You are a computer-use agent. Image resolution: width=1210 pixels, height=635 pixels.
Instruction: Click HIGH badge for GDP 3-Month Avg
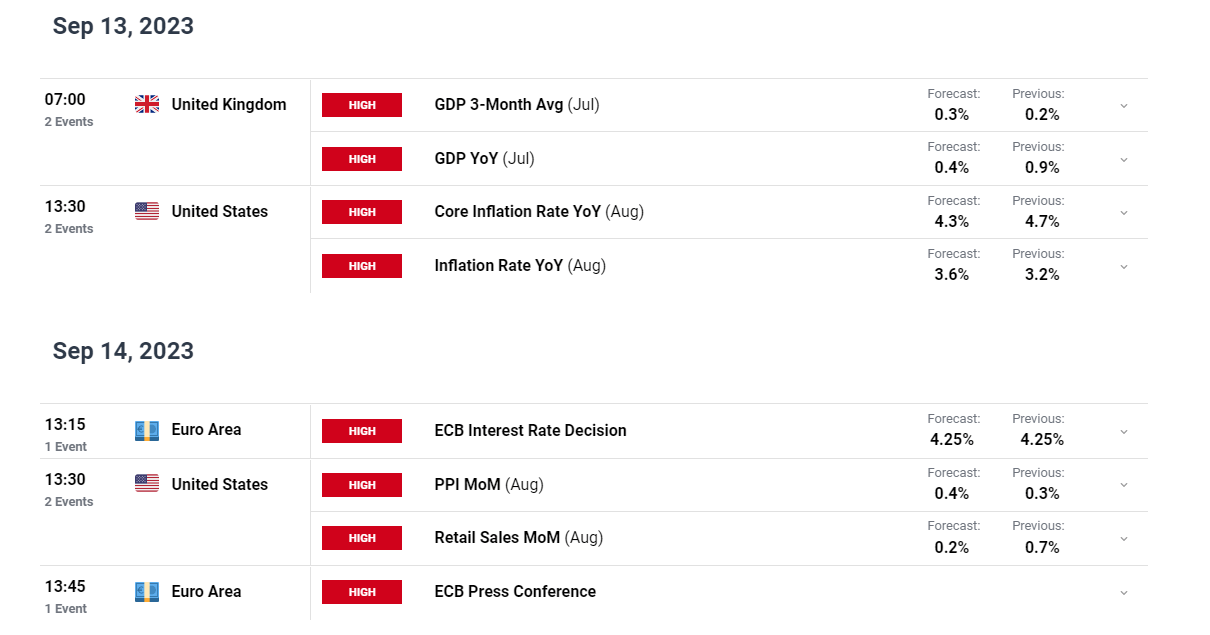(362, 105)
